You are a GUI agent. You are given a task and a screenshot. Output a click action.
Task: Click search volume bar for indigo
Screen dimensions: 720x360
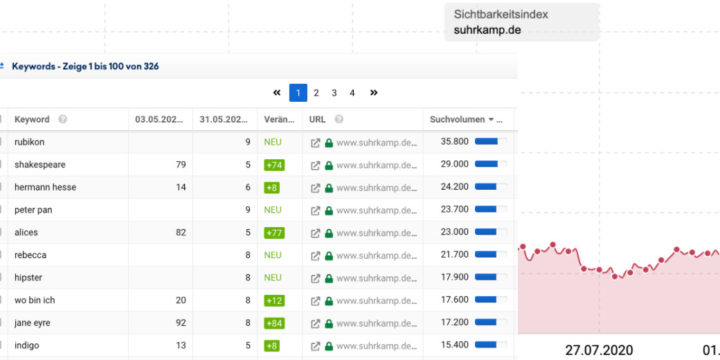click(x=491, y=345)
